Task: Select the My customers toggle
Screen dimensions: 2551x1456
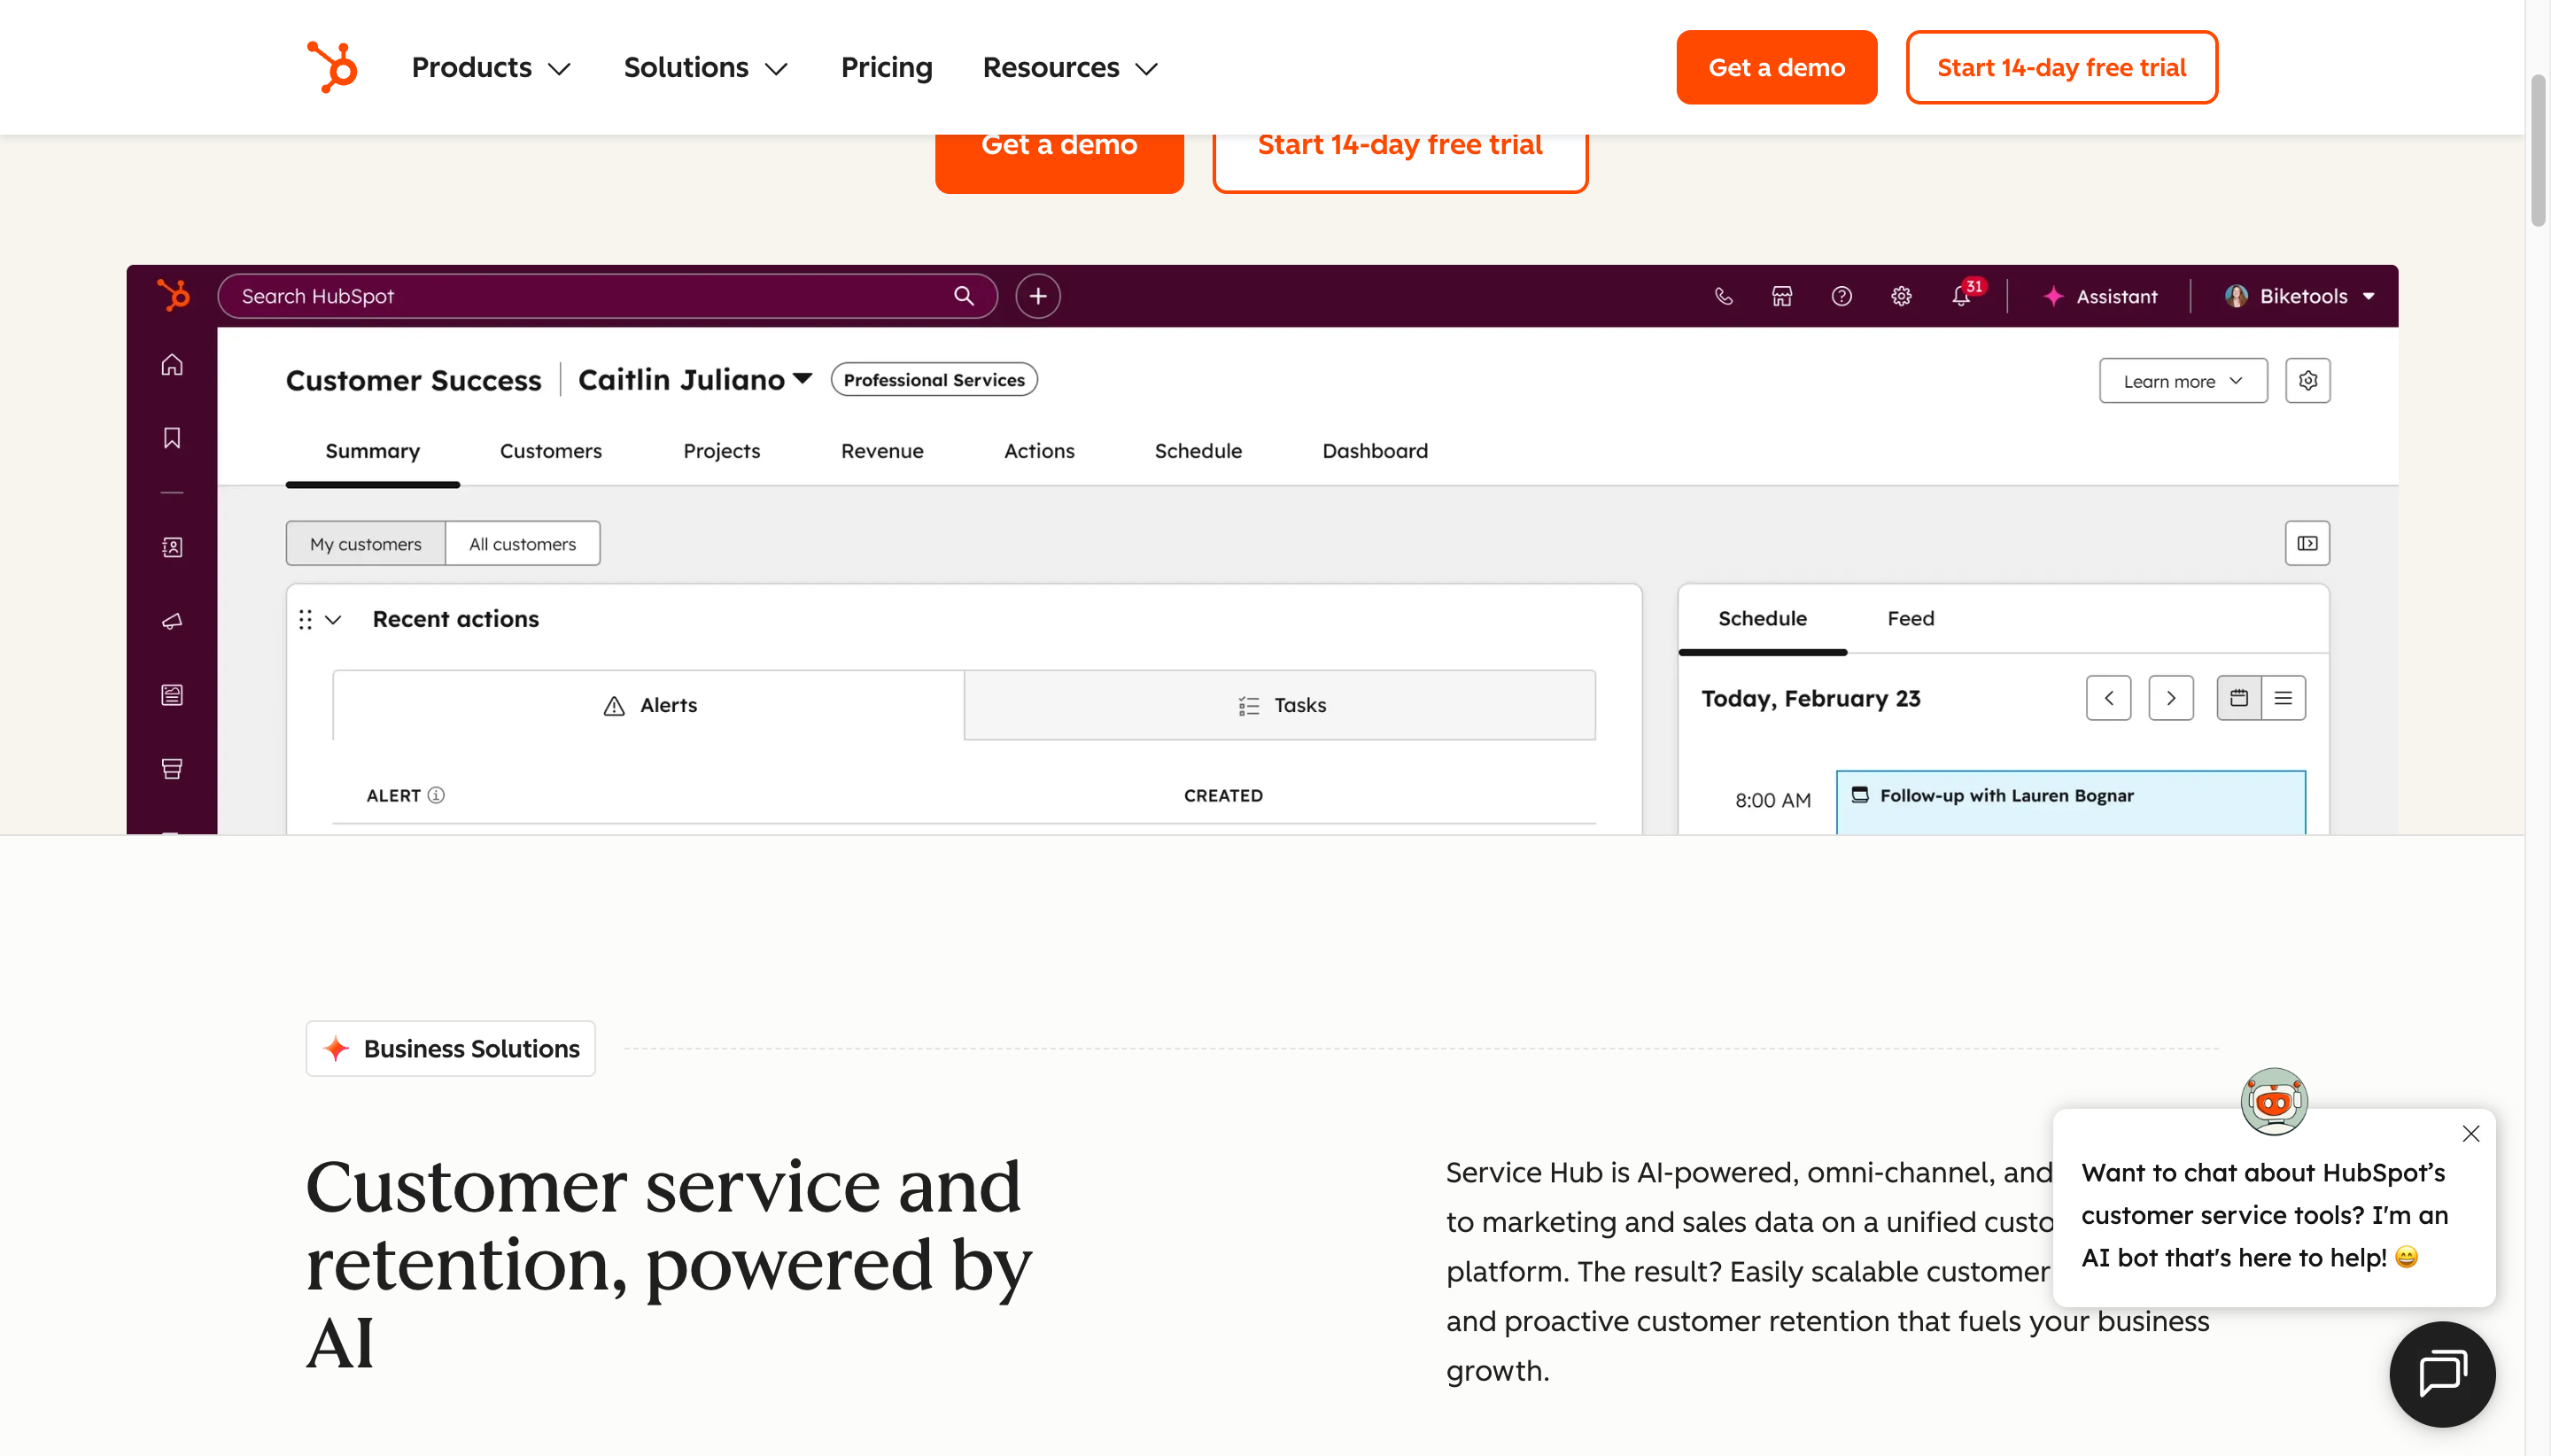Action: tap(365, 544)
